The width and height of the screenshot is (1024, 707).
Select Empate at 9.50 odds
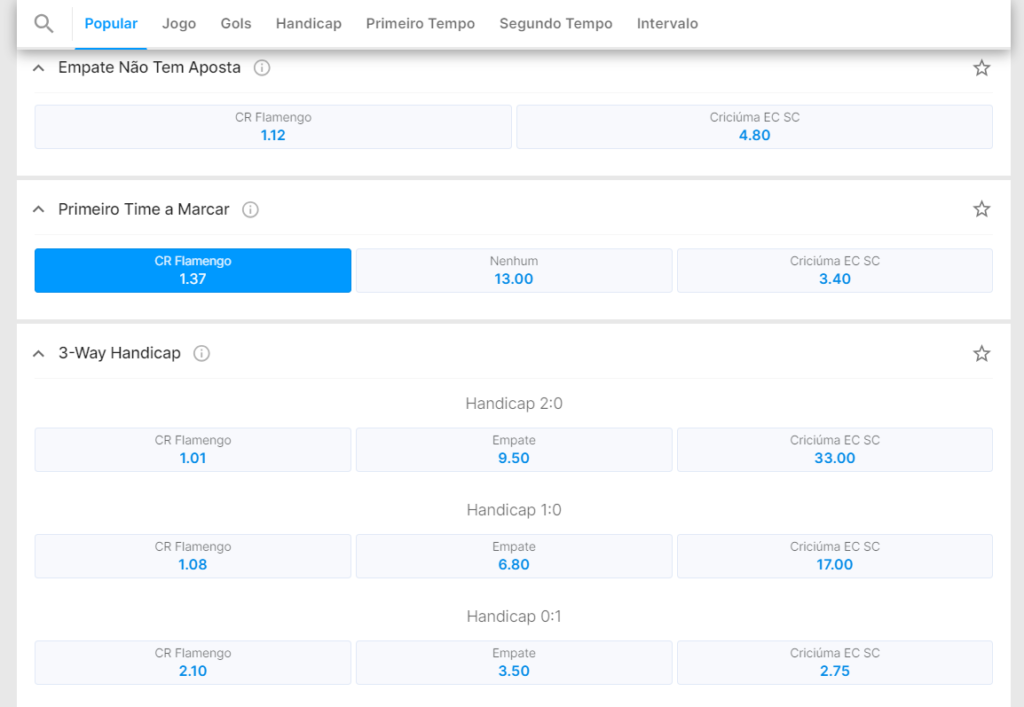[514, 450]
